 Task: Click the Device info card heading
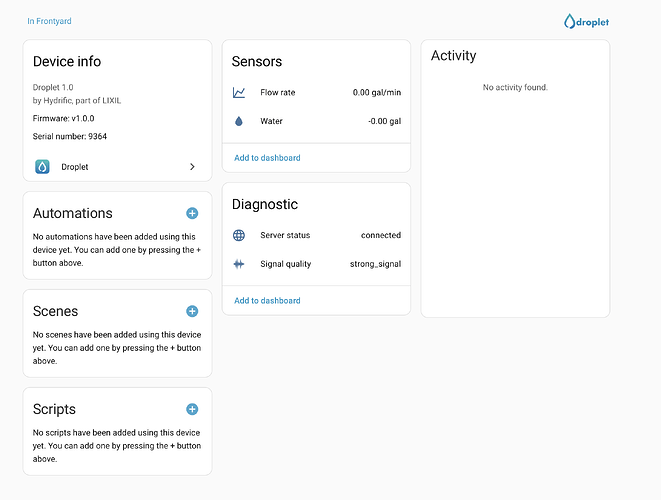tap(67, 62)
